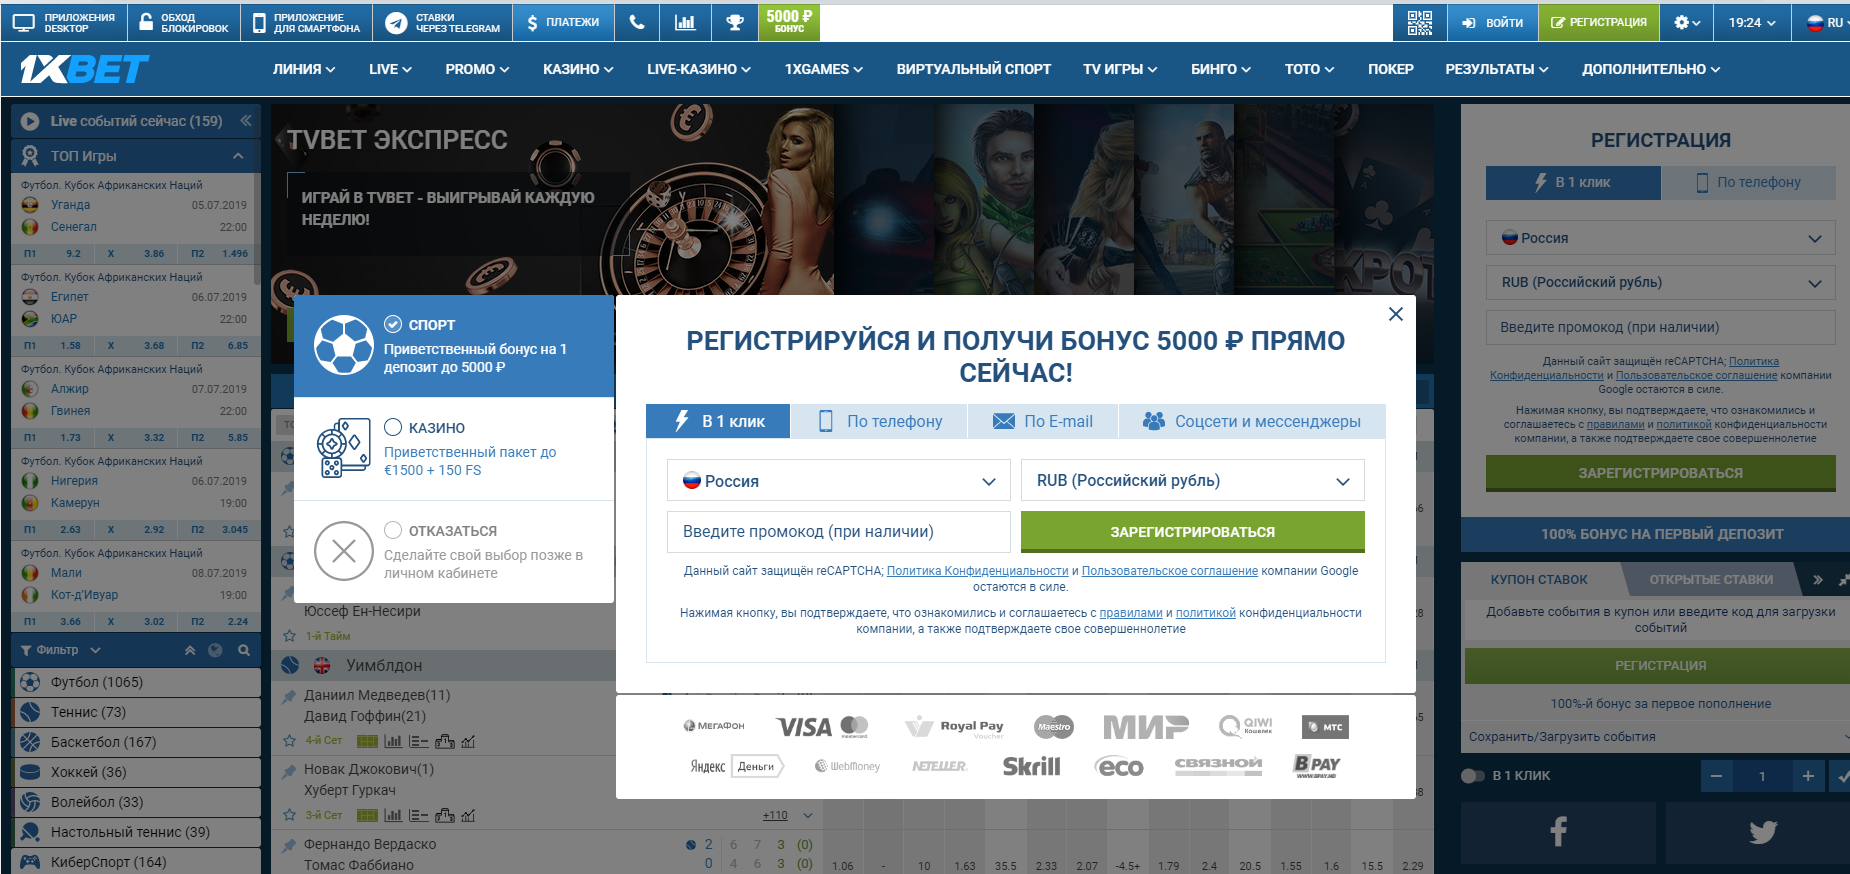Click the 1XBET logo
Image resolution: width=1850 pixels, height=874 pixels.
[84, 69]
